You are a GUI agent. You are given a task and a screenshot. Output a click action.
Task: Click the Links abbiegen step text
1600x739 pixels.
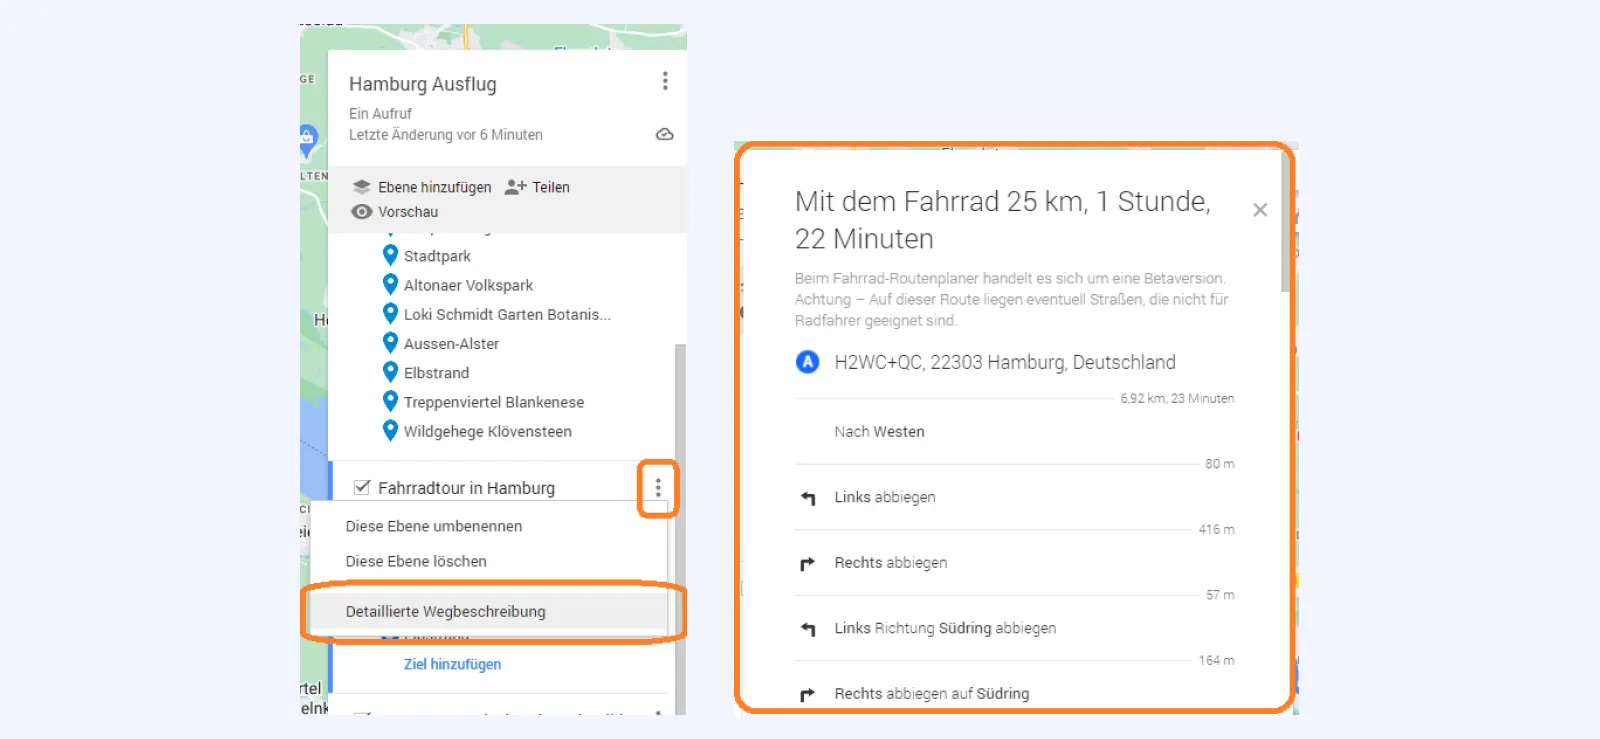(x=885, y=497)
